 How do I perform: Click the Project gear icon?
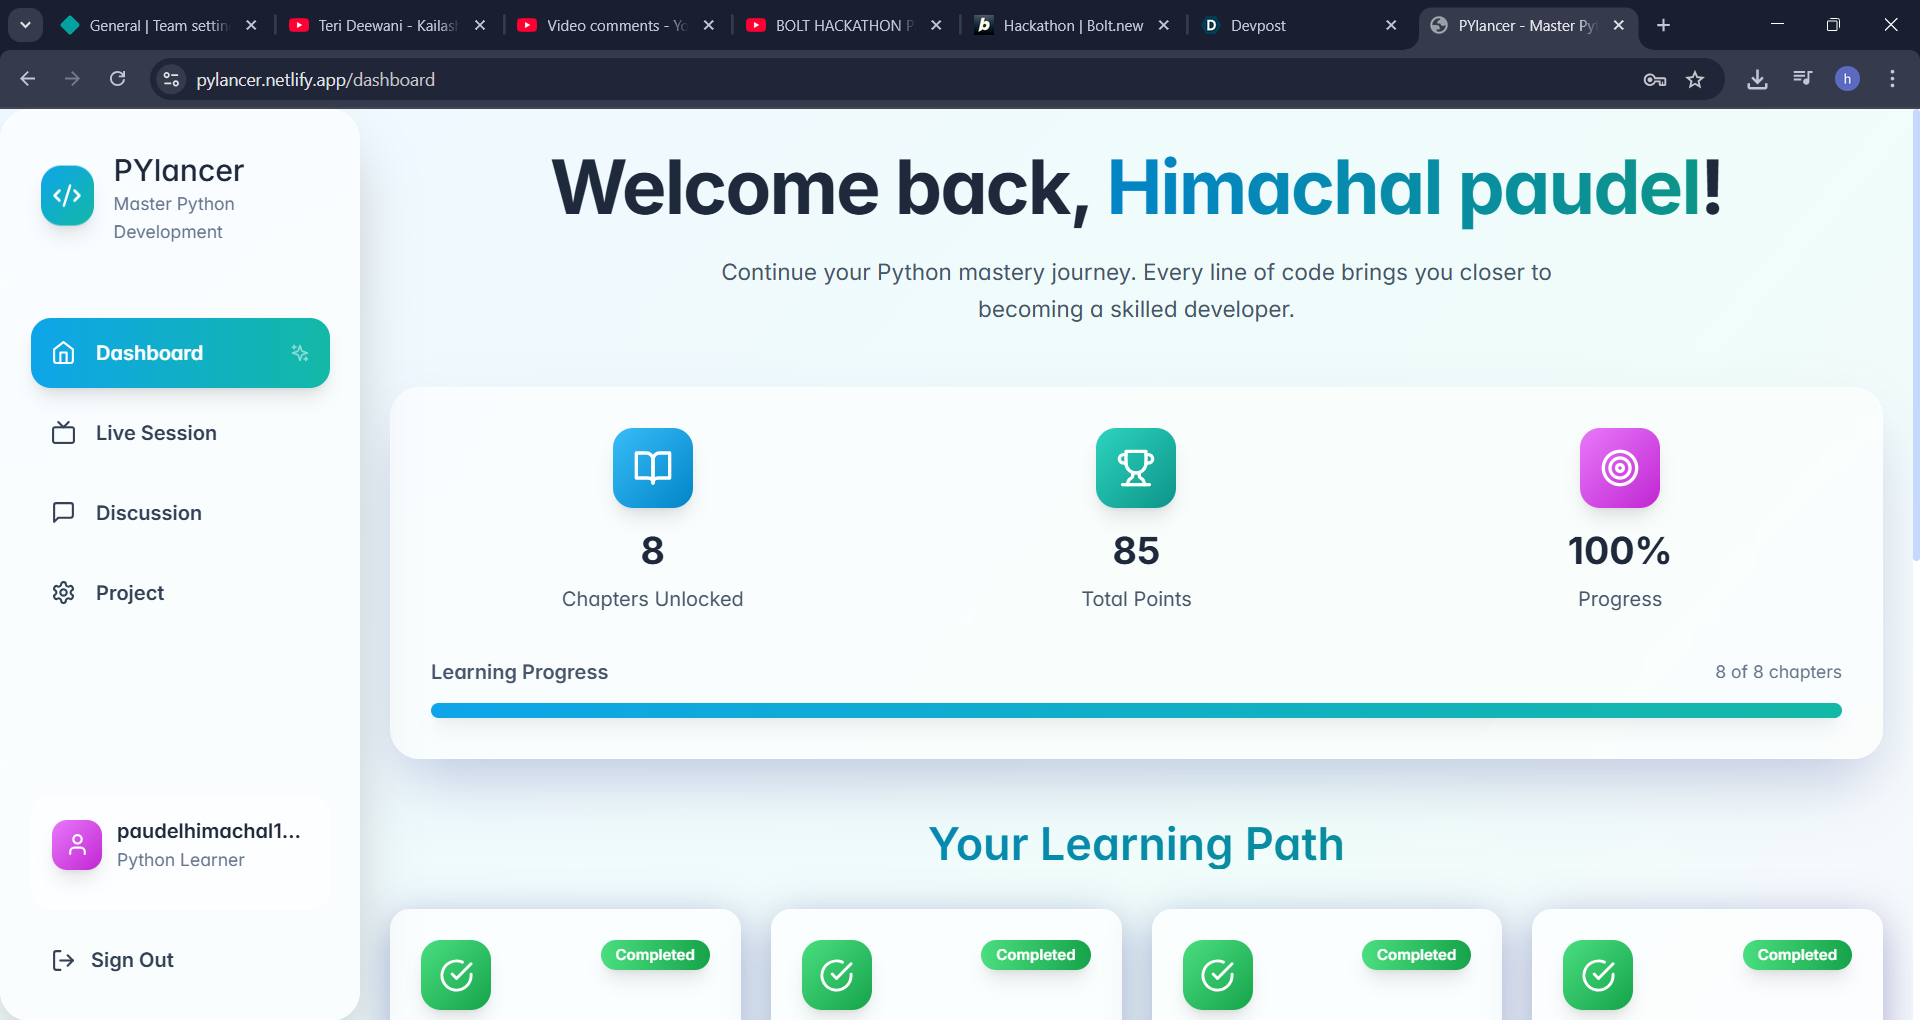63,593
